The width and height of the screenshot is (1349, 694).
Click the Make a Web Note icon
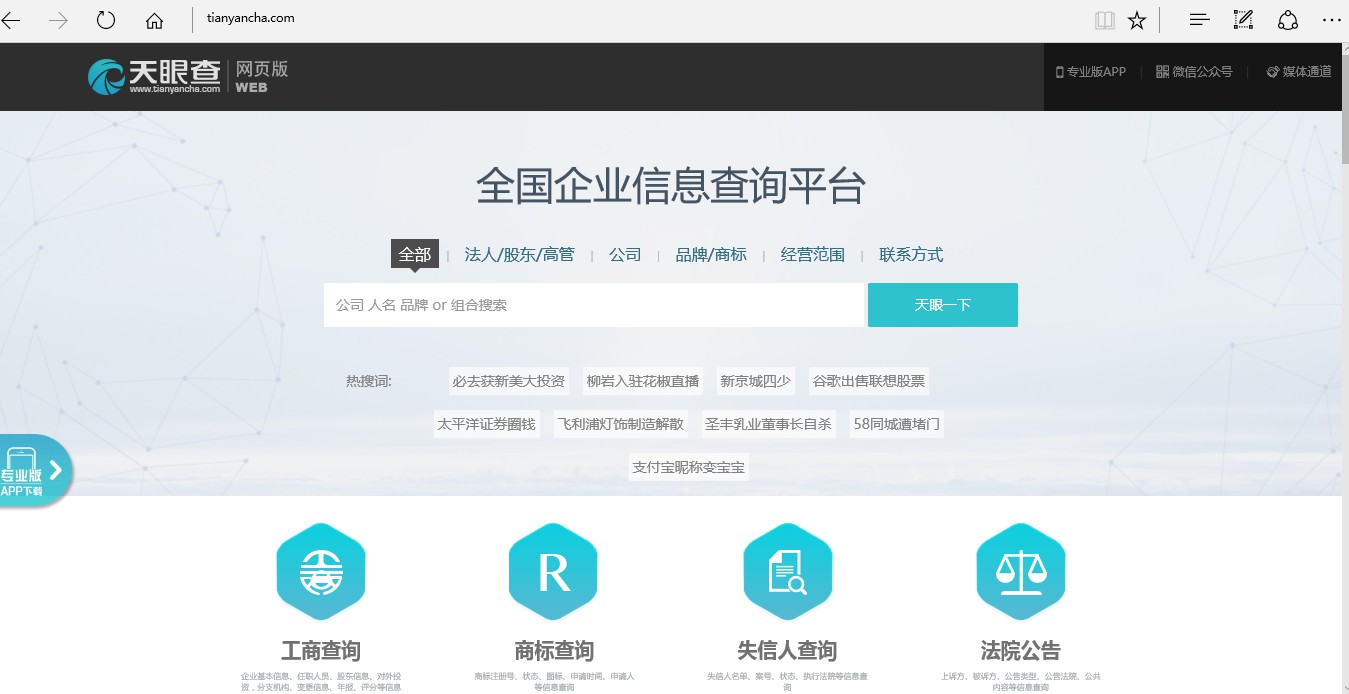click(x=1243, y=20)
